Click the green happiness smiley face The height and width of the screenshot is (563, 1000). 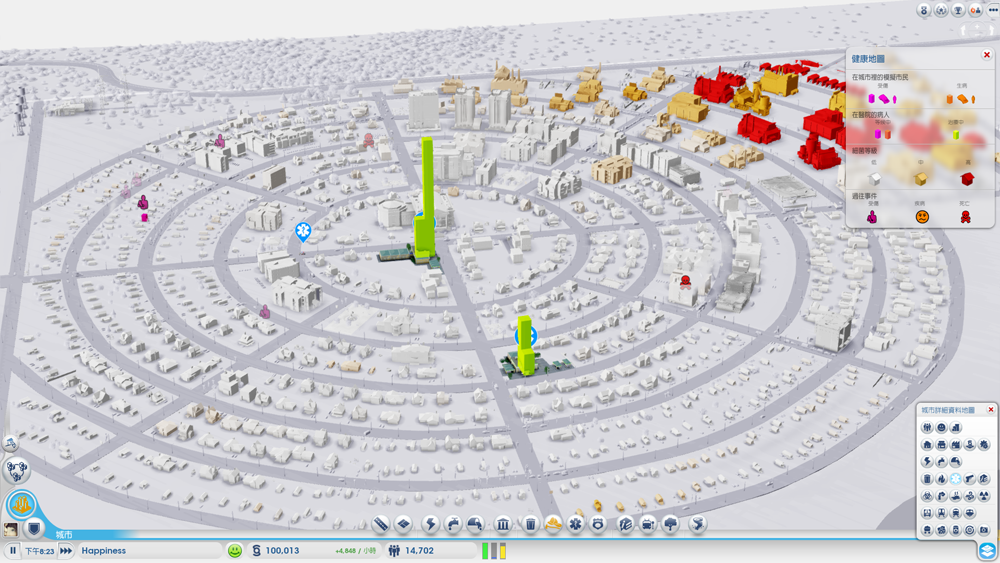[235, 550]
